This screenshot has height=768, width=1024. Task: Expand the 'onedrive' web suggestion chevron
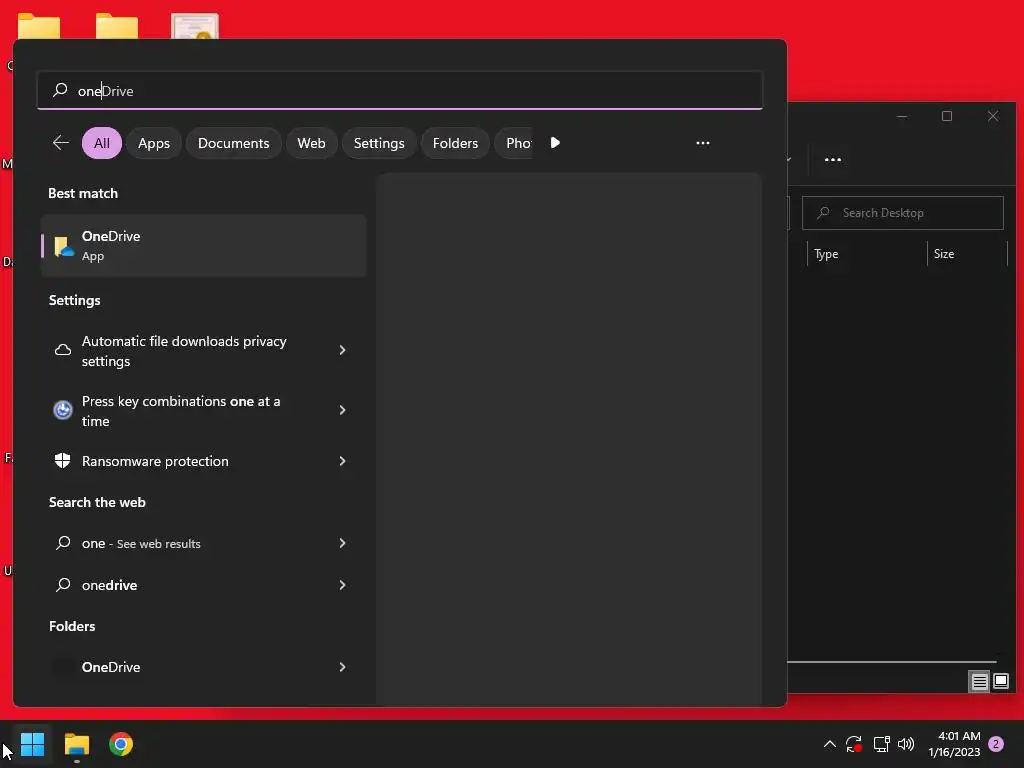click(x=342, y=584)
